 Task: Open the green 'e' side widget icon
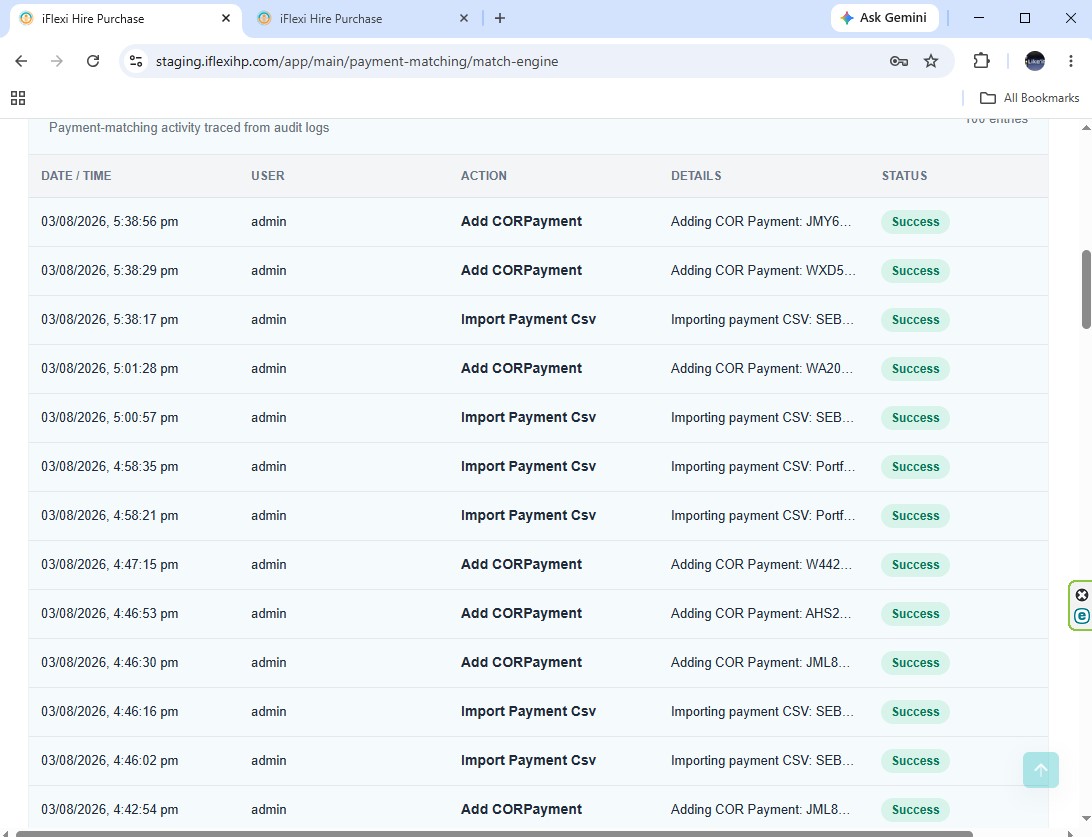click(1082, 616)
